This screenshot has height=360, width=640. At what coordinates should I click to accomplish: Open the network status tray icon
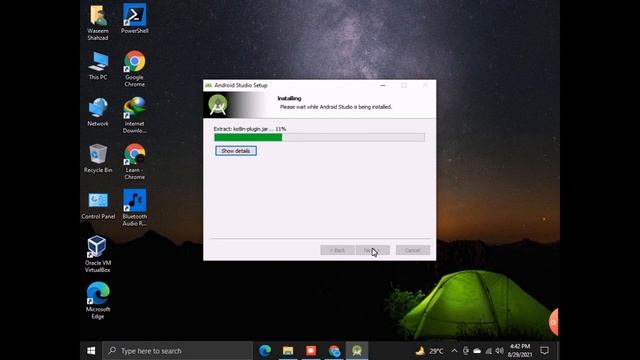(488, 351)
